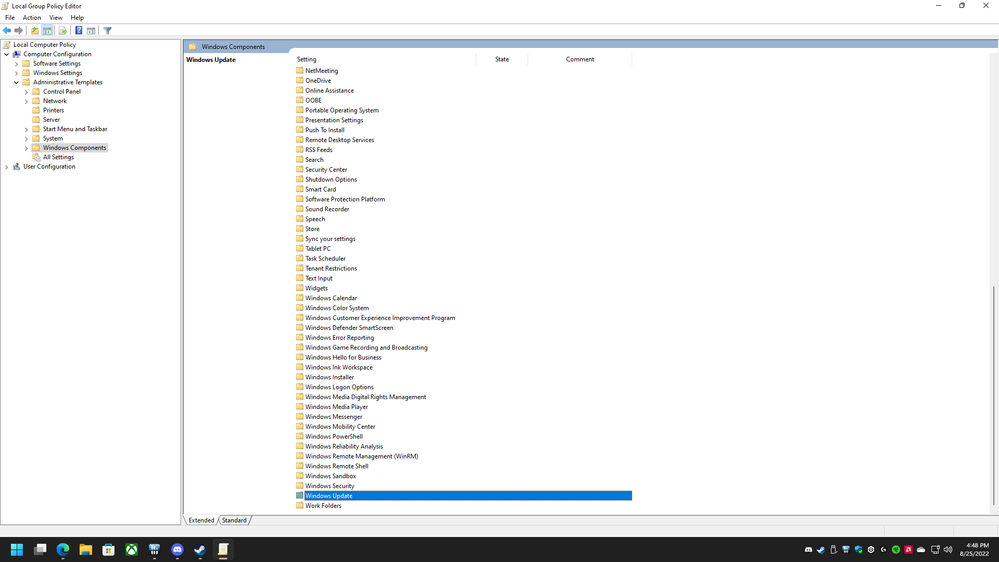999x562 pixels.
Task: Expand the User Configuration node
Action: click(x=7, y=166)
